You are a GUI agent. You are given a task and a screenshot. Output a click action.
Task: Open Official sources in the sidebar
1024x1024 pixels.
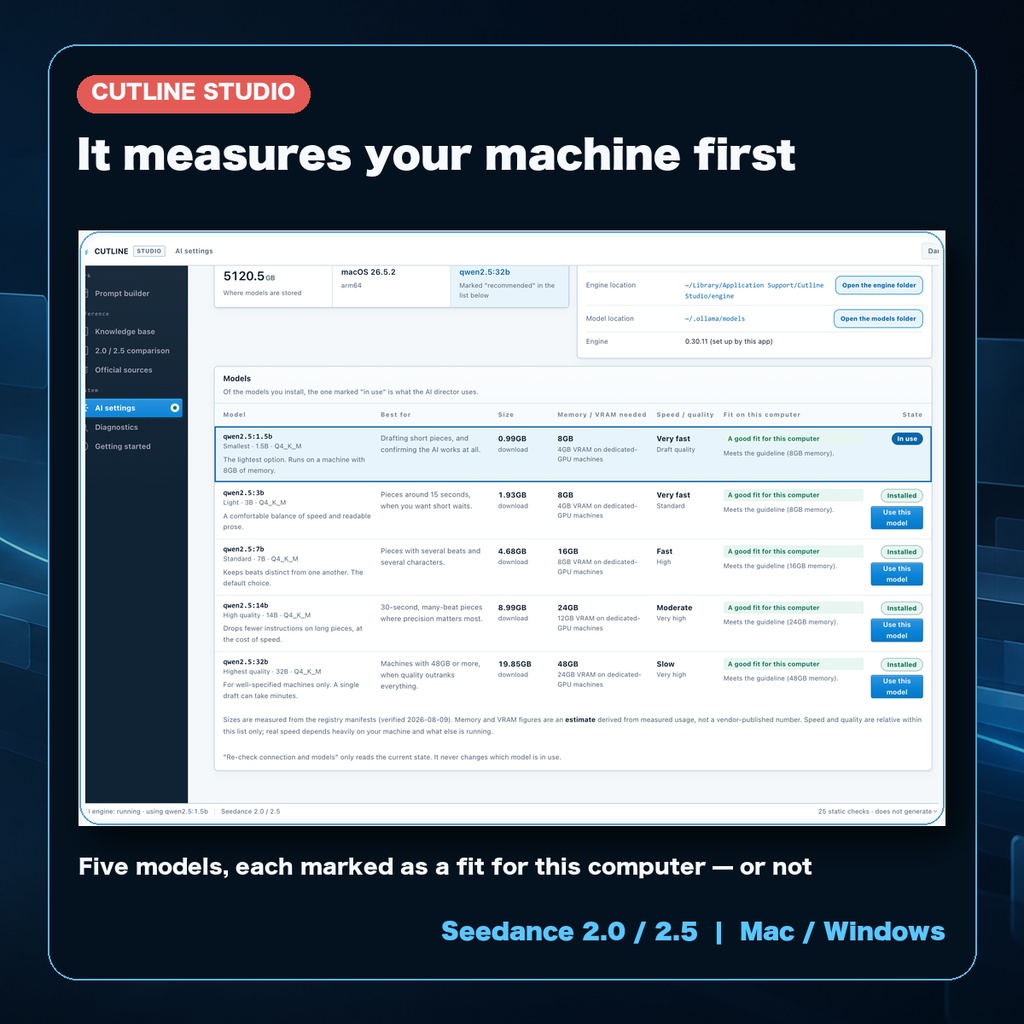[x=123, y=370]
